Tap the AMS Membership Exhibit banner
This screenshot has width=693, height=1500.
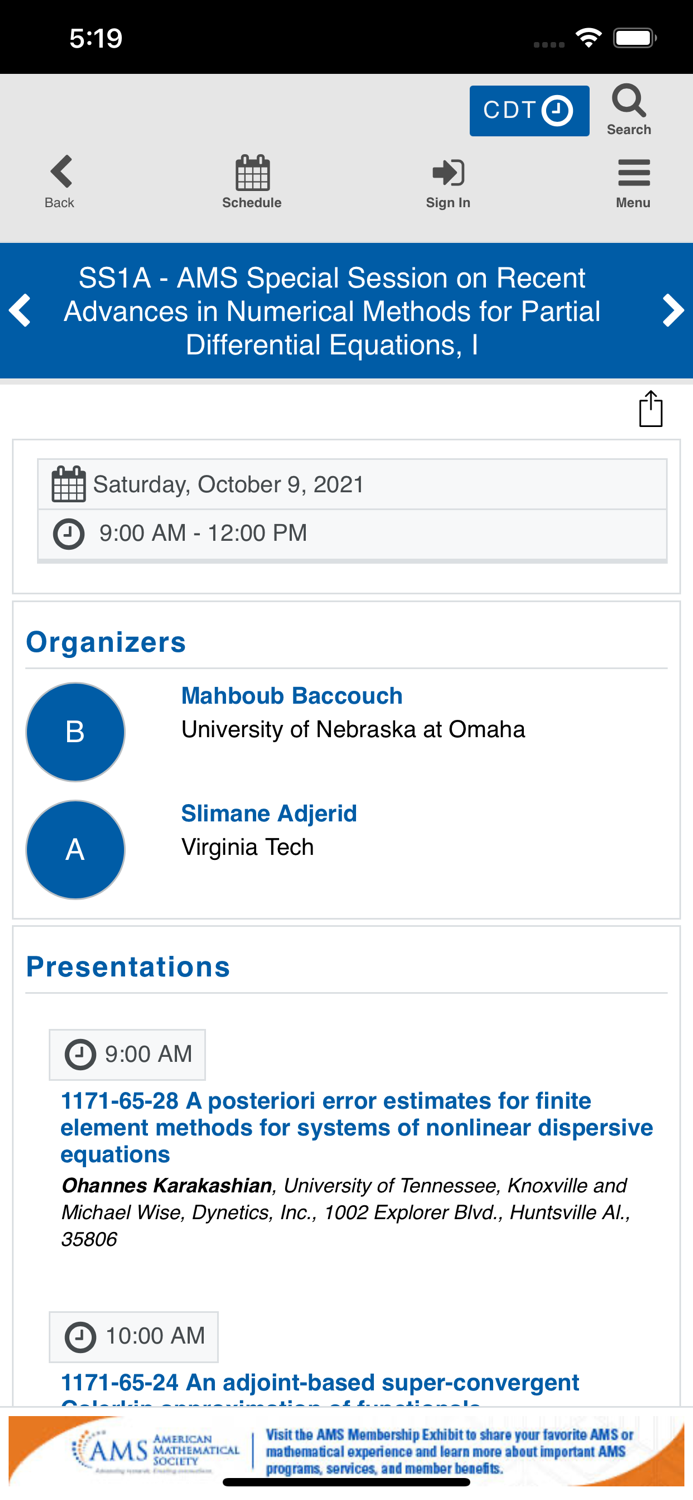(346, 1451)
